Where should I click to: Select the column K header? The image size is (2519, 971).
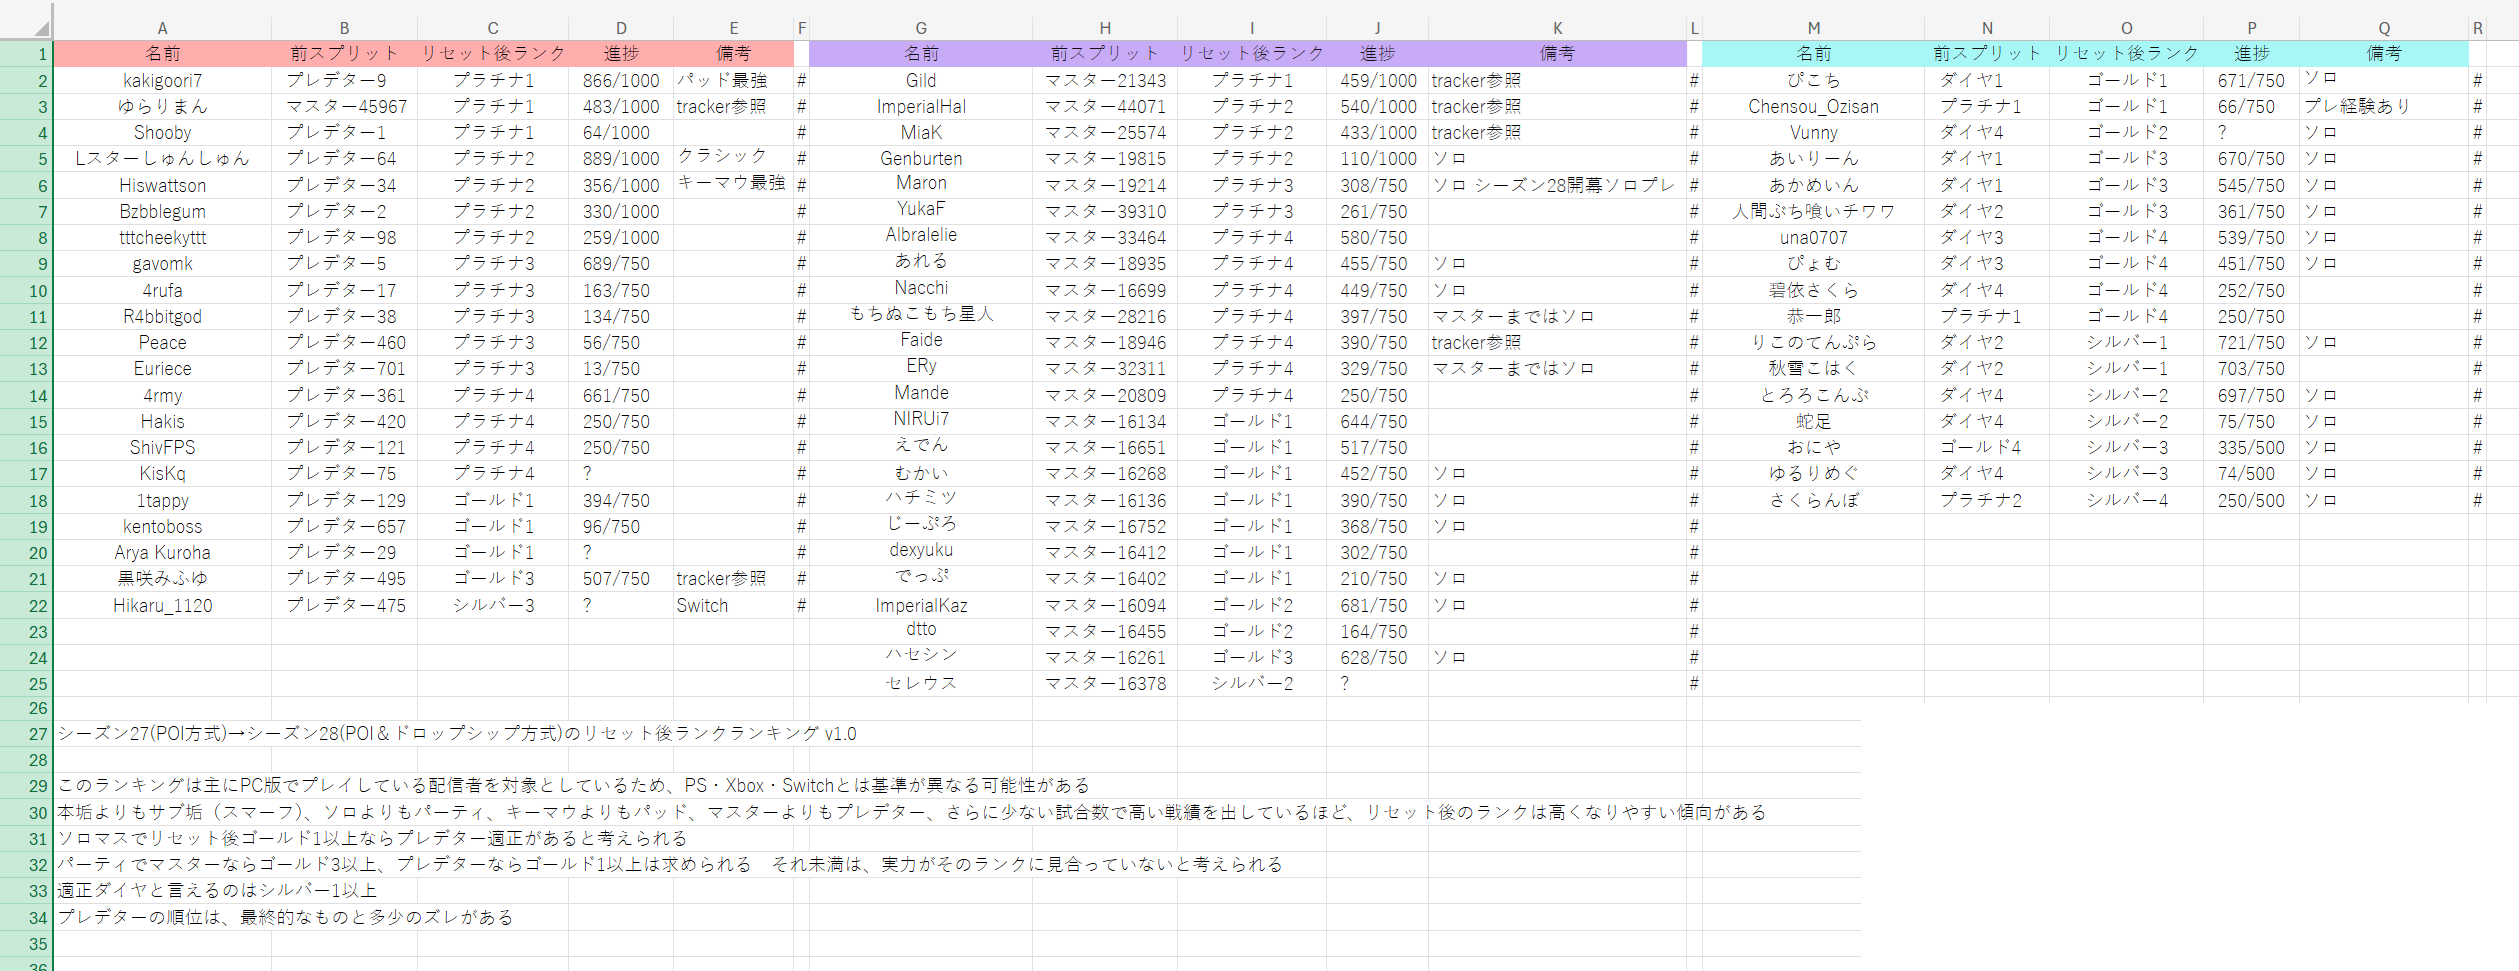click(1557, 28)
